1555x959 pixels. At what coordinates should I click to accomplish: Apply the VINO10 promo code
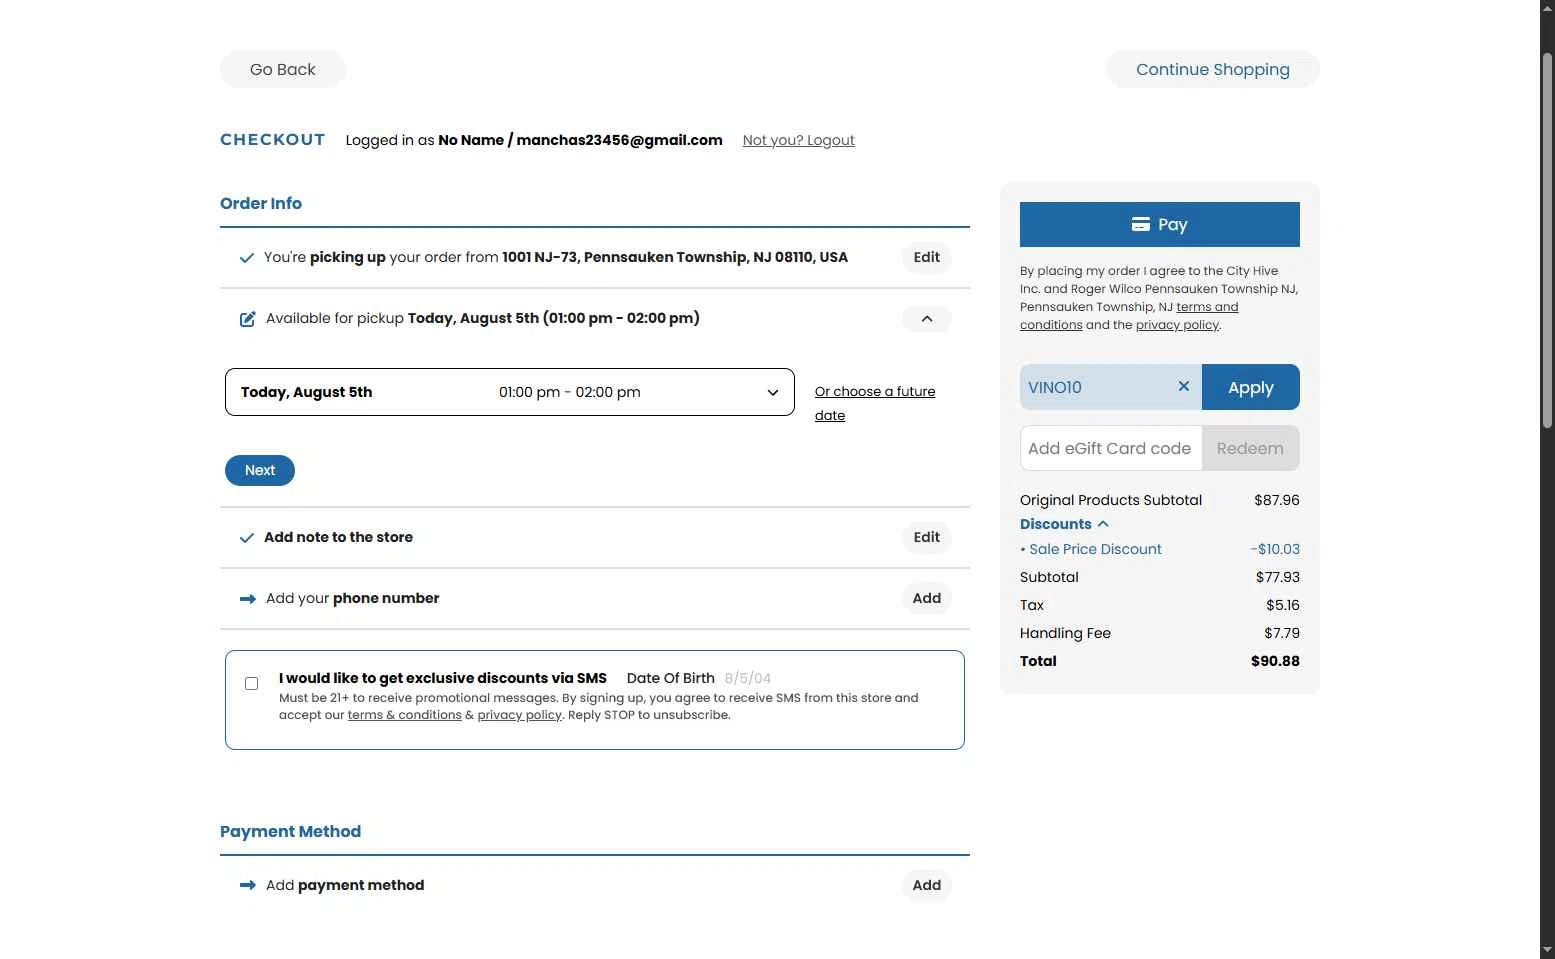(1251, 387)
